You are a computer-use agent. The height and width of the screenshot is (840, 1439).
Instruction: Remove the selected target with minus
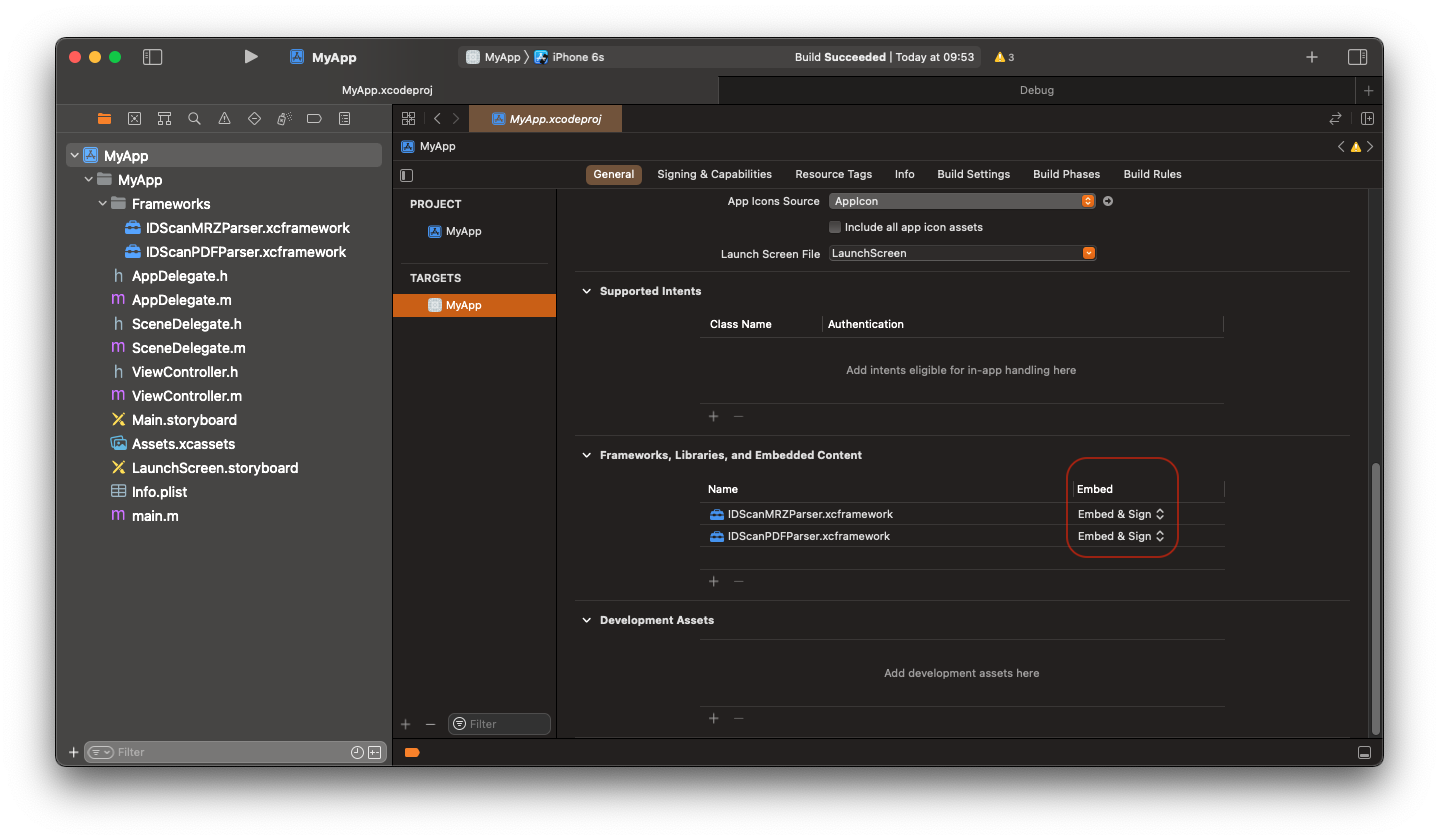(430, 724)
